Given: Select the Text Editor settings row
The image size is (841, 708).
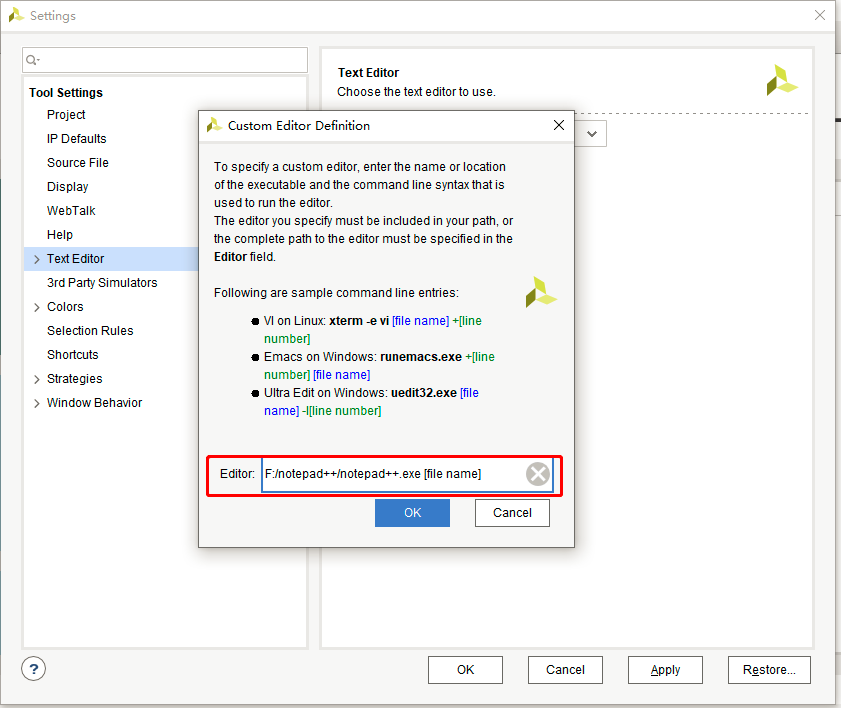Looking at the screenshot, I should pos(111,259).
